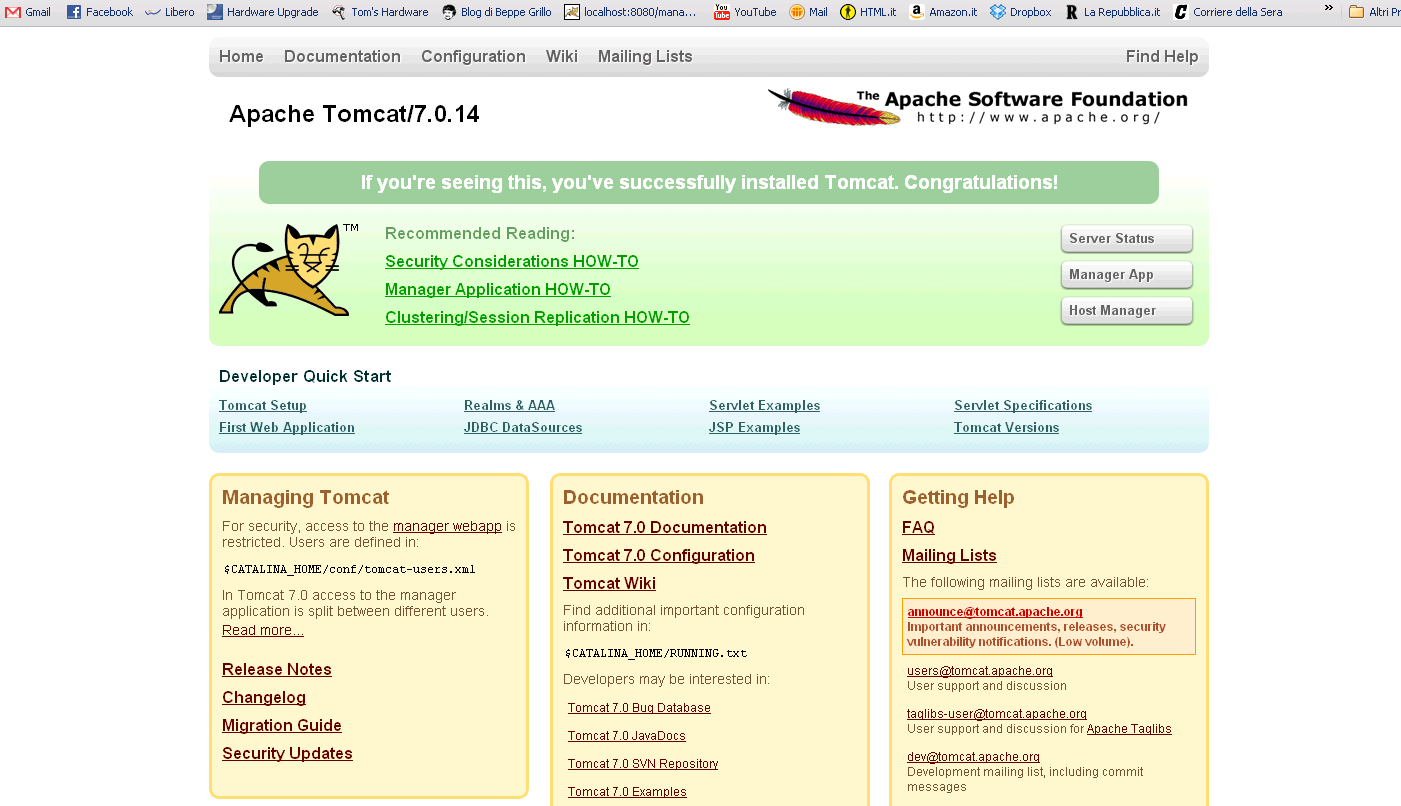Open the Facebook bookmark

[x=100, y=12]
